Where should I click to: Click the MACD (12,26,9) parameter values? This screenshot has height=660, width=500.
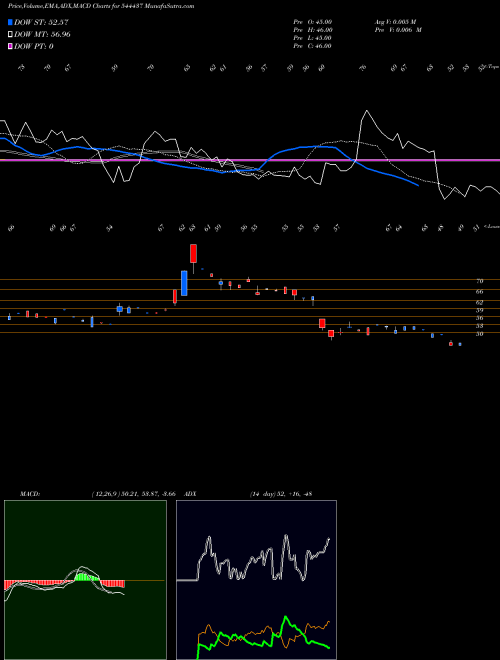click(x=133, y=494)
